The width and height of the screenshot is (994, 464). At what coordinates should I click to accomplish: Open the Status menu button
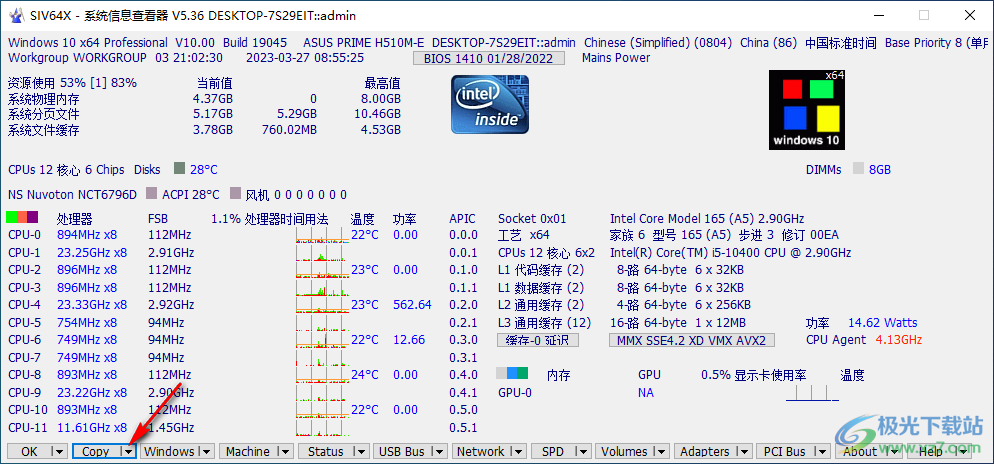point(325,451)
